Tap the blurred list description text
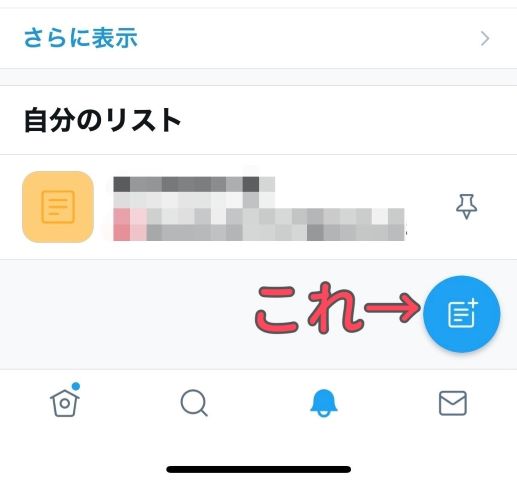Screen dimensions: 517x483 [x=259, y=224]
